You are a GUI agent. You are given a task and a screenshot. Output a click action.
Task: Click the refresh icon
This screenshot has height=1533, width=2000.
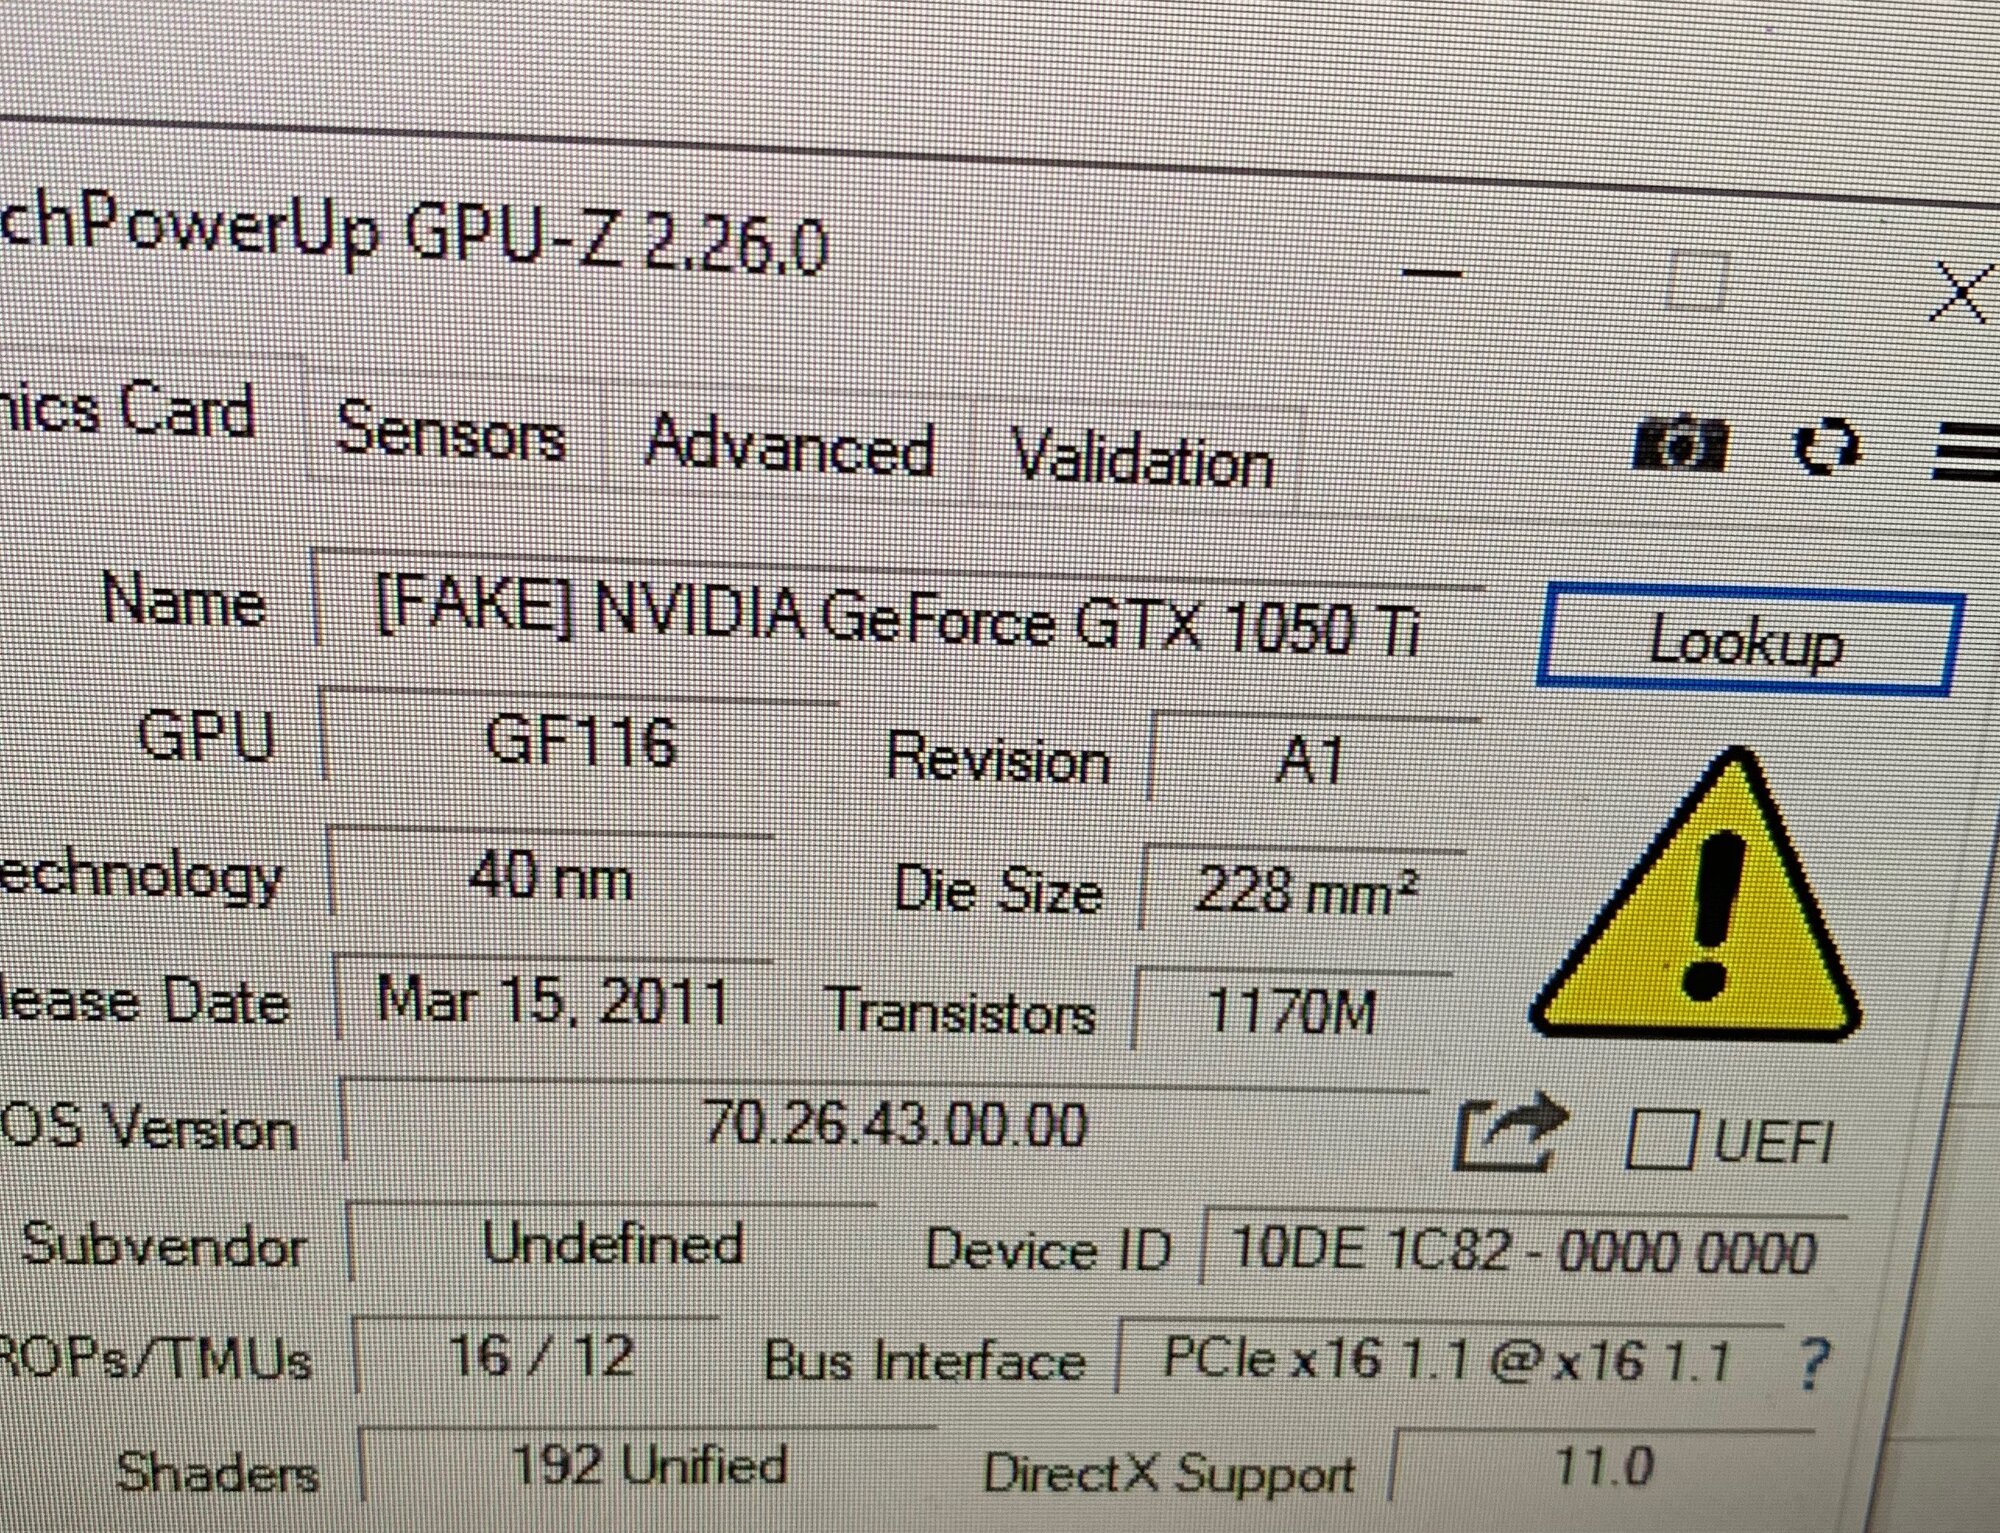point(1827,446)
